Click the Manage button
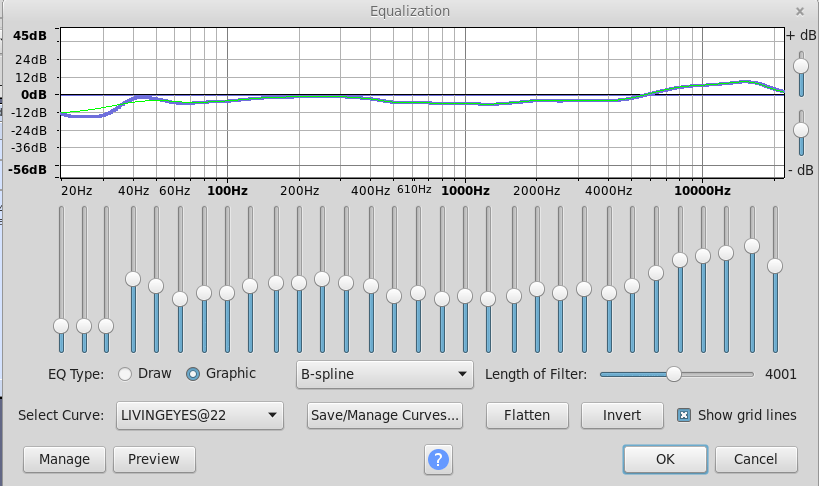819x486 pixels. 64,459
